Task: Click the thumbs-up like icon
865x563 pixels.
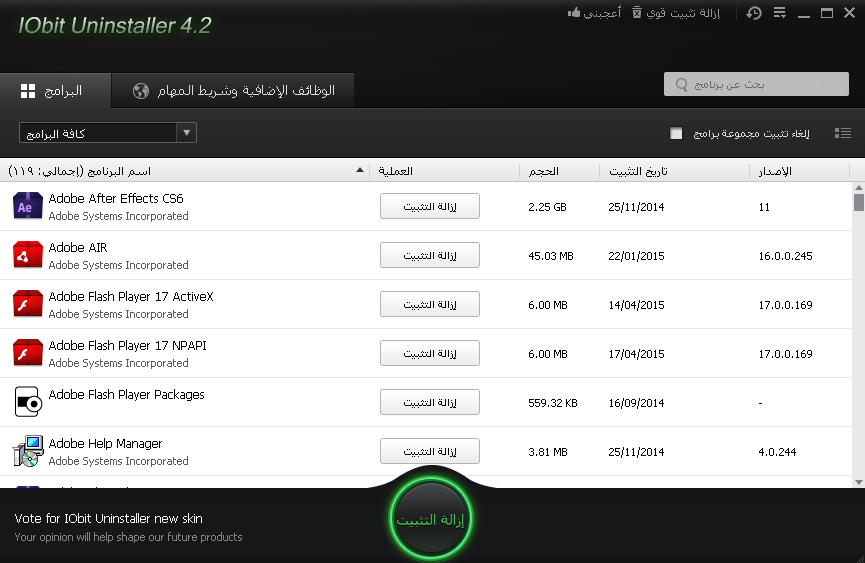Action: pyautogui.click(x=574, y=12)
